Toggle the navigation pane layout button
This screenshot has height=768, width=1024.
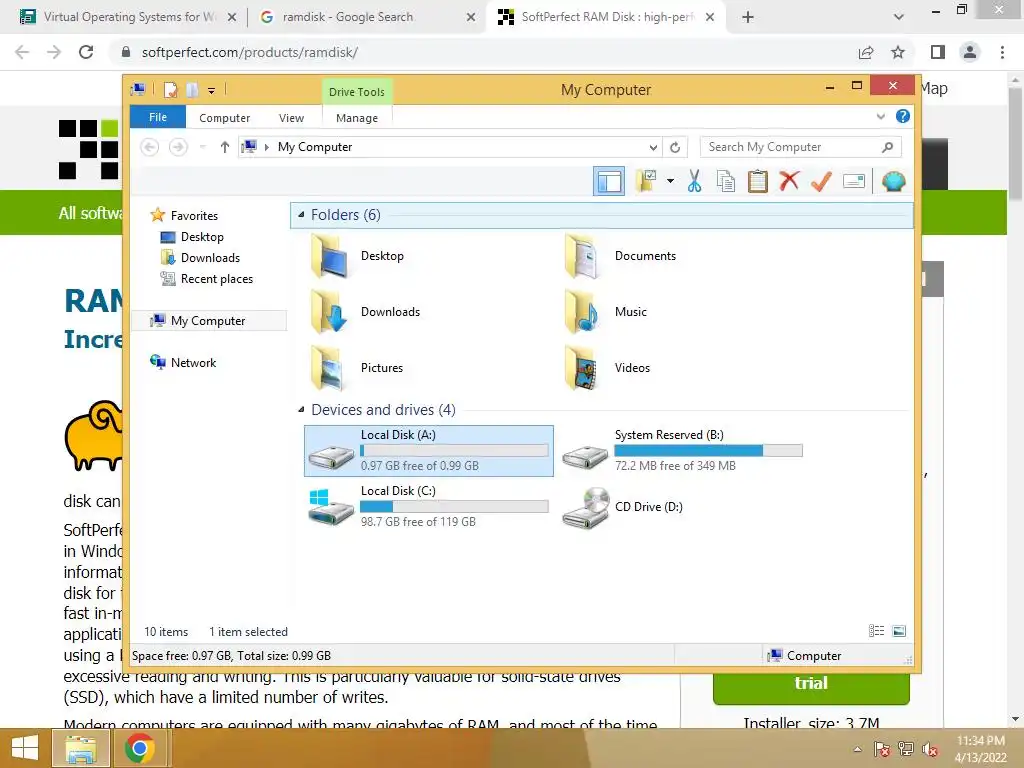pos(609,181)
